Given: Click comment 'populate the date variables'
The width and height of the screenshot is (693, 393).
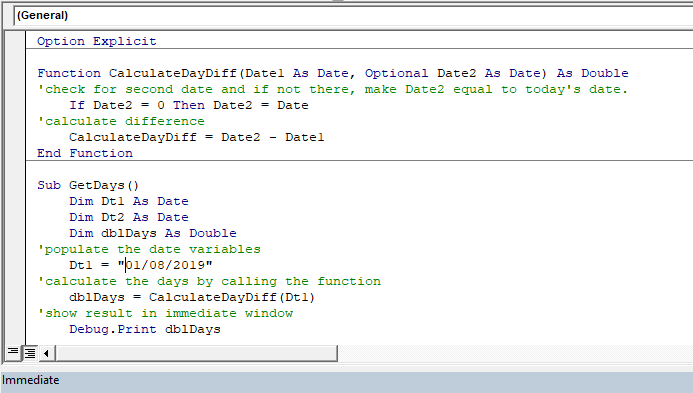Looking at the screenshot, I should 149,249.
